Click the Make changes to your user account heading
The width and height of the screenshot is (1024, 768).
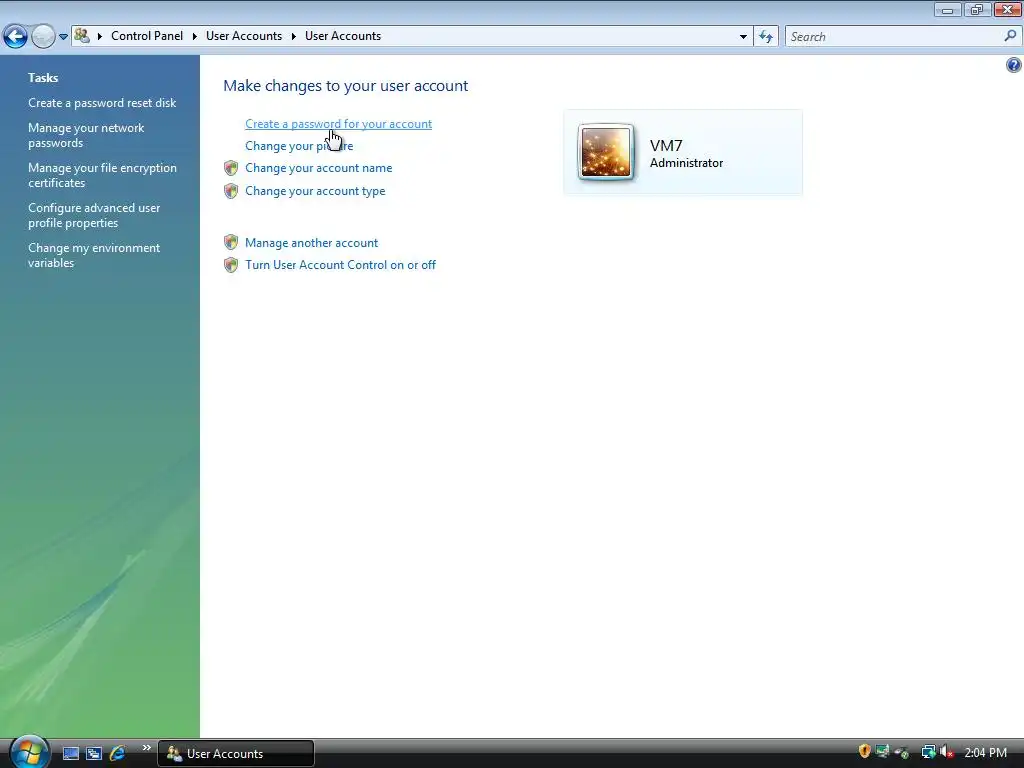click(x=345, y=86)
